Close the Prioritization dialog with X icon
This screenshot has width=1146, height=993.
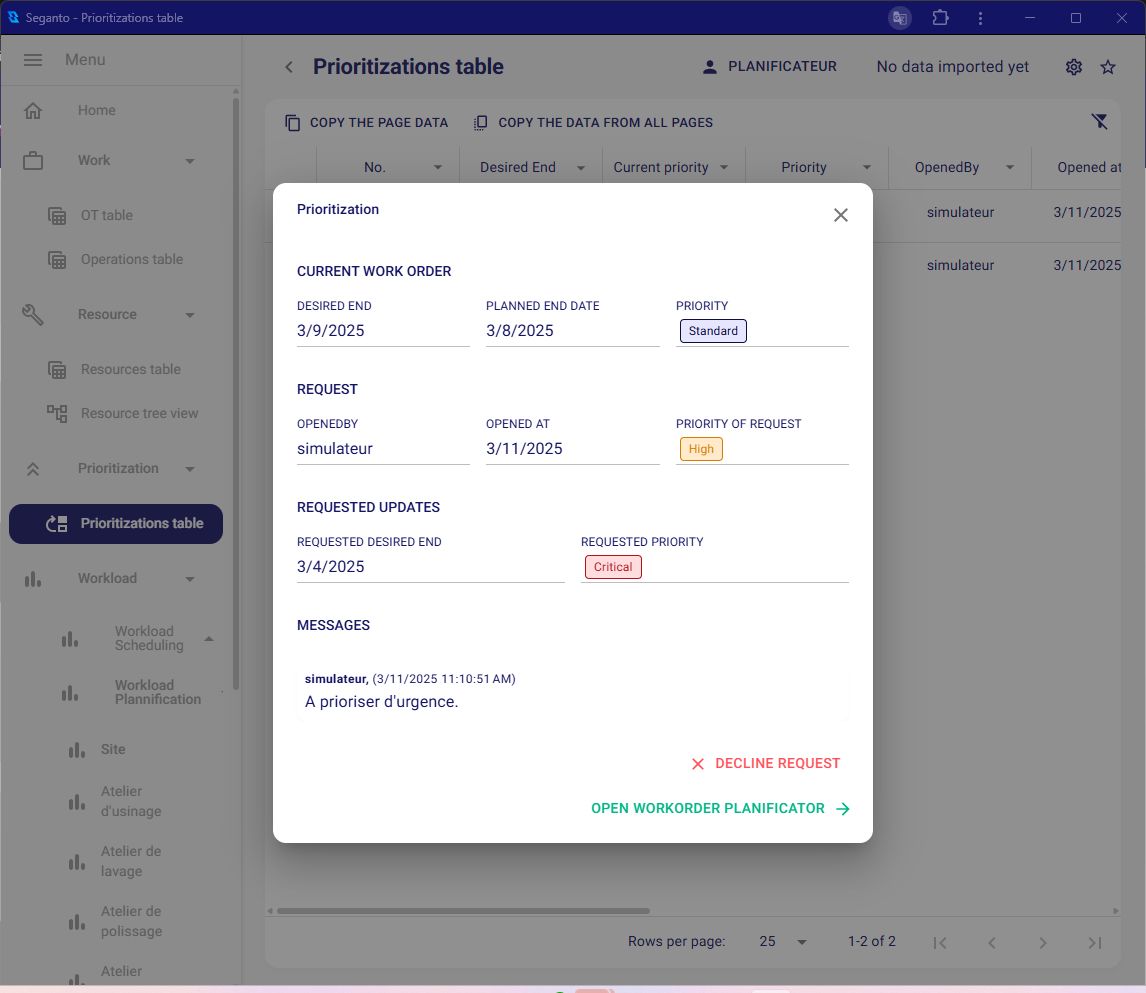click(x=840, y=215)
